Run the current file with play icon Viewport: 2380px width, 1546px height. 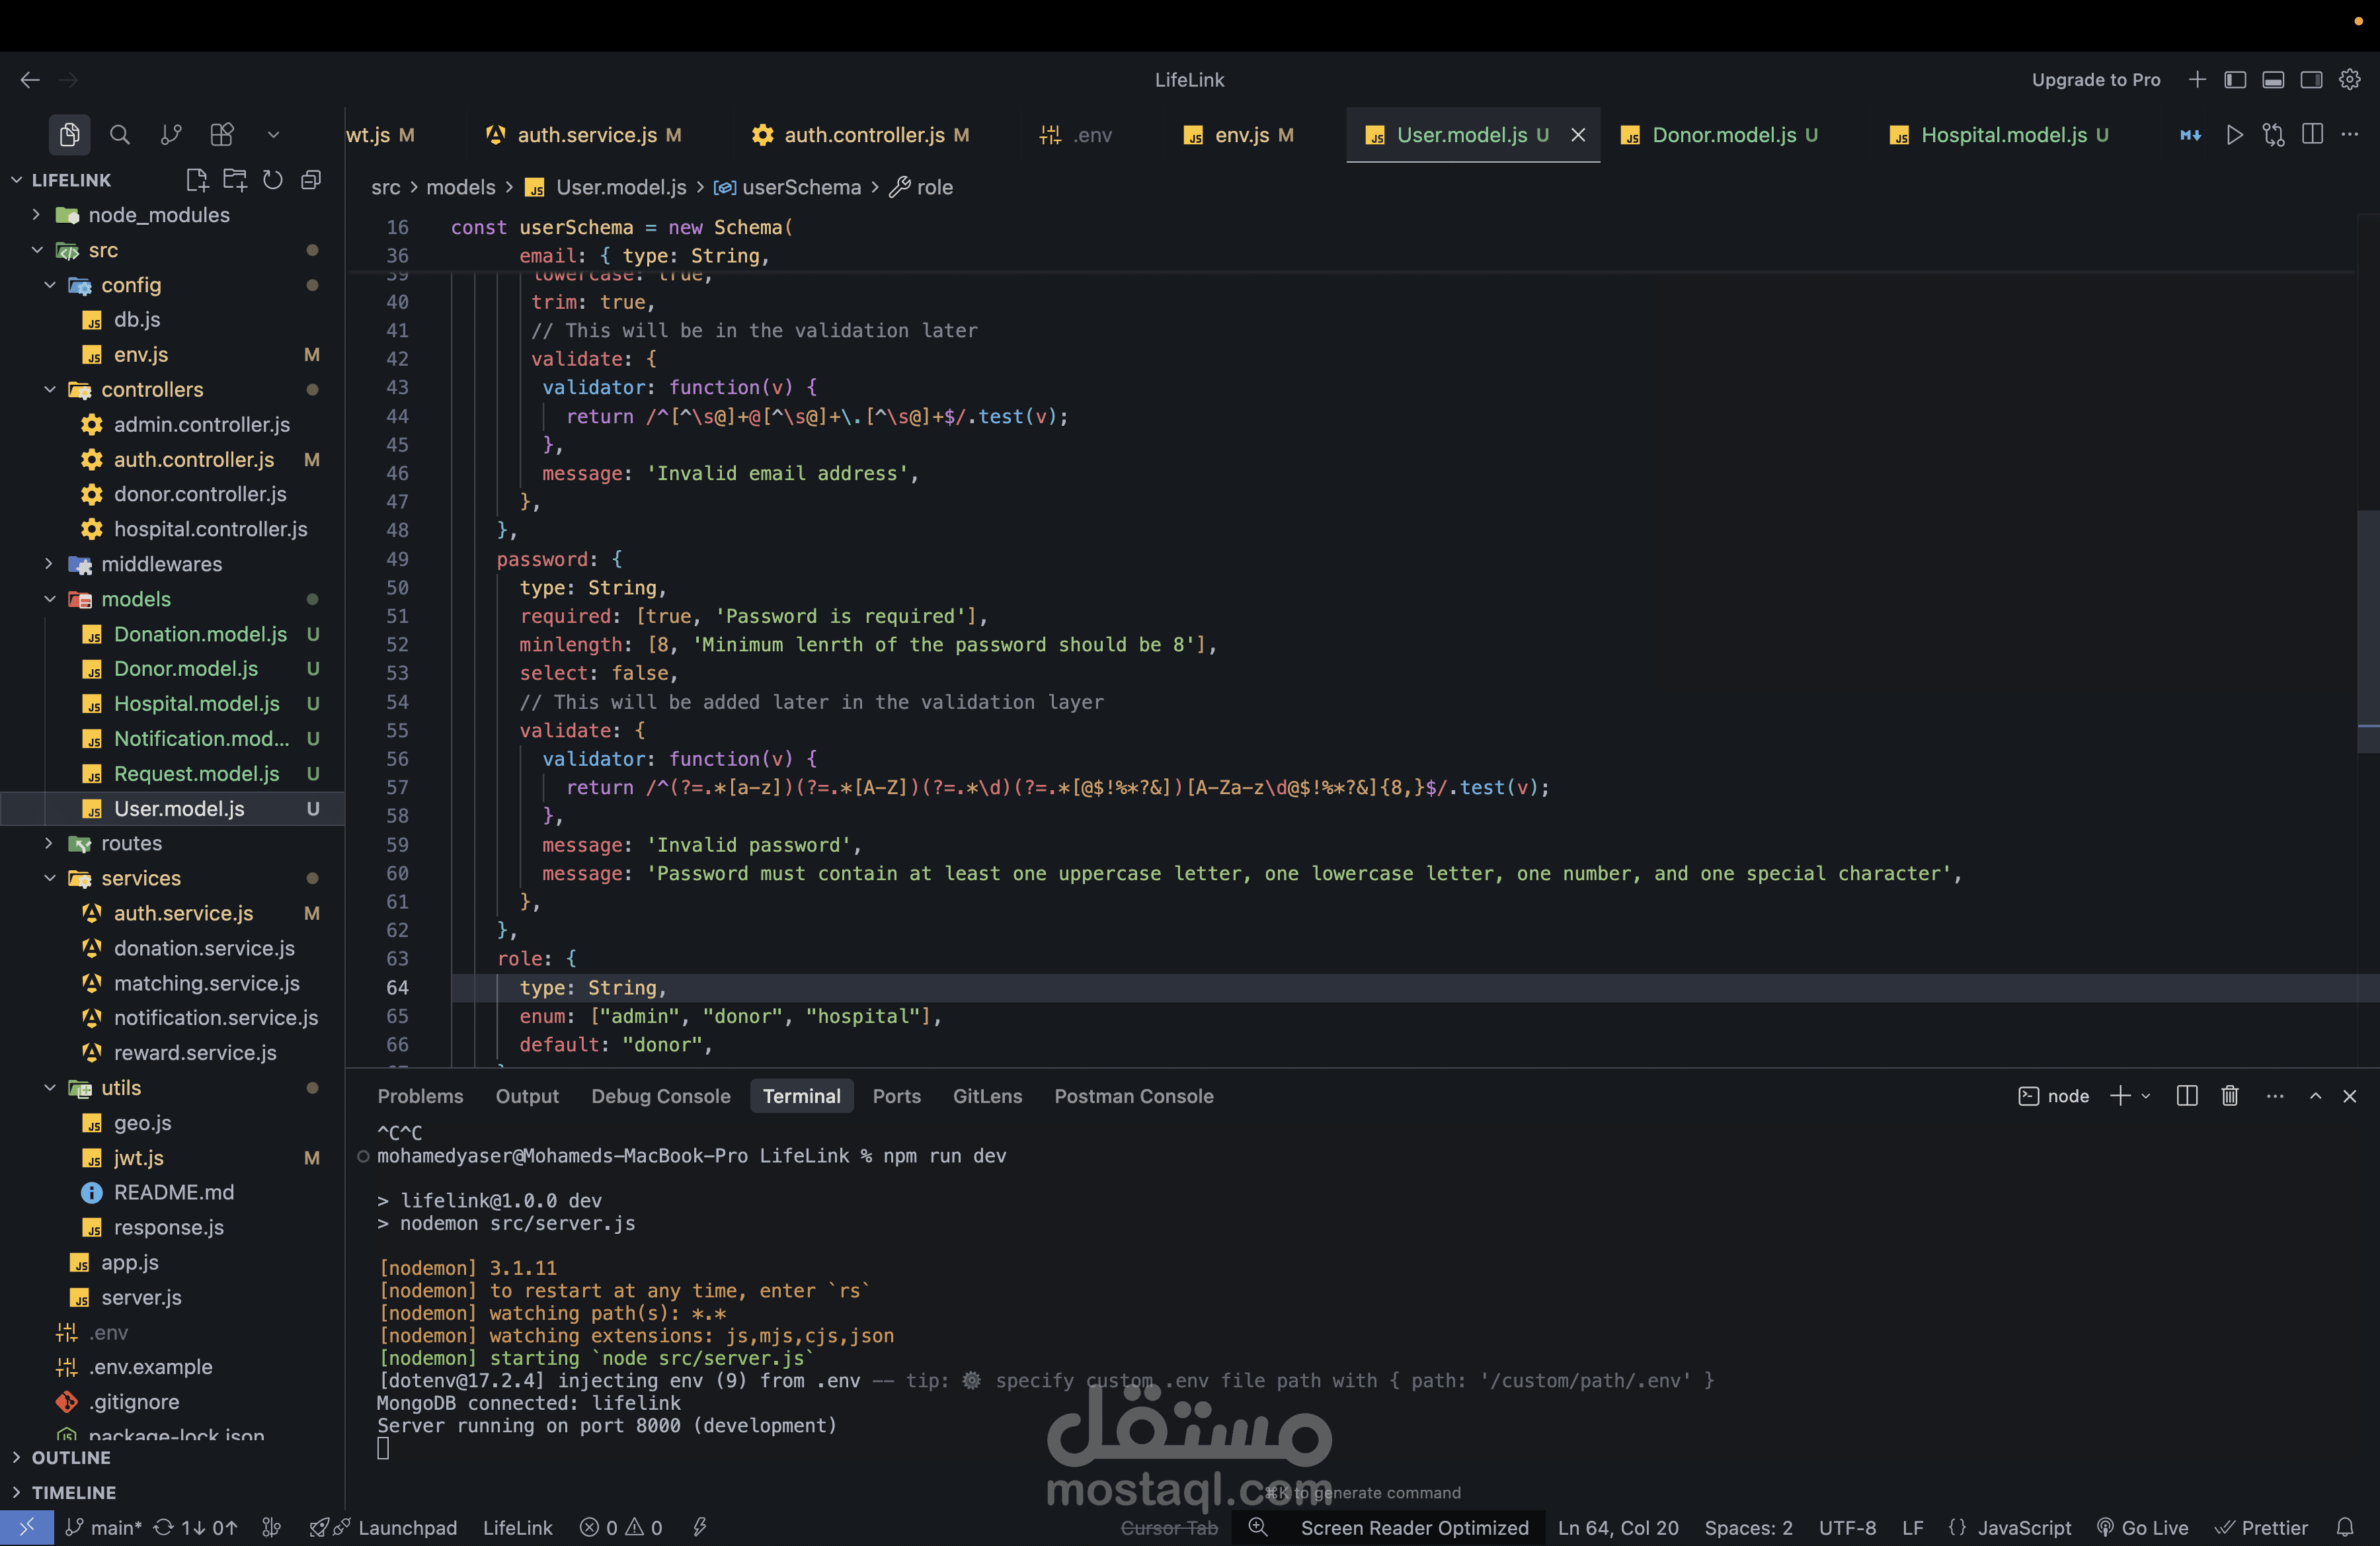(2234, 134)
